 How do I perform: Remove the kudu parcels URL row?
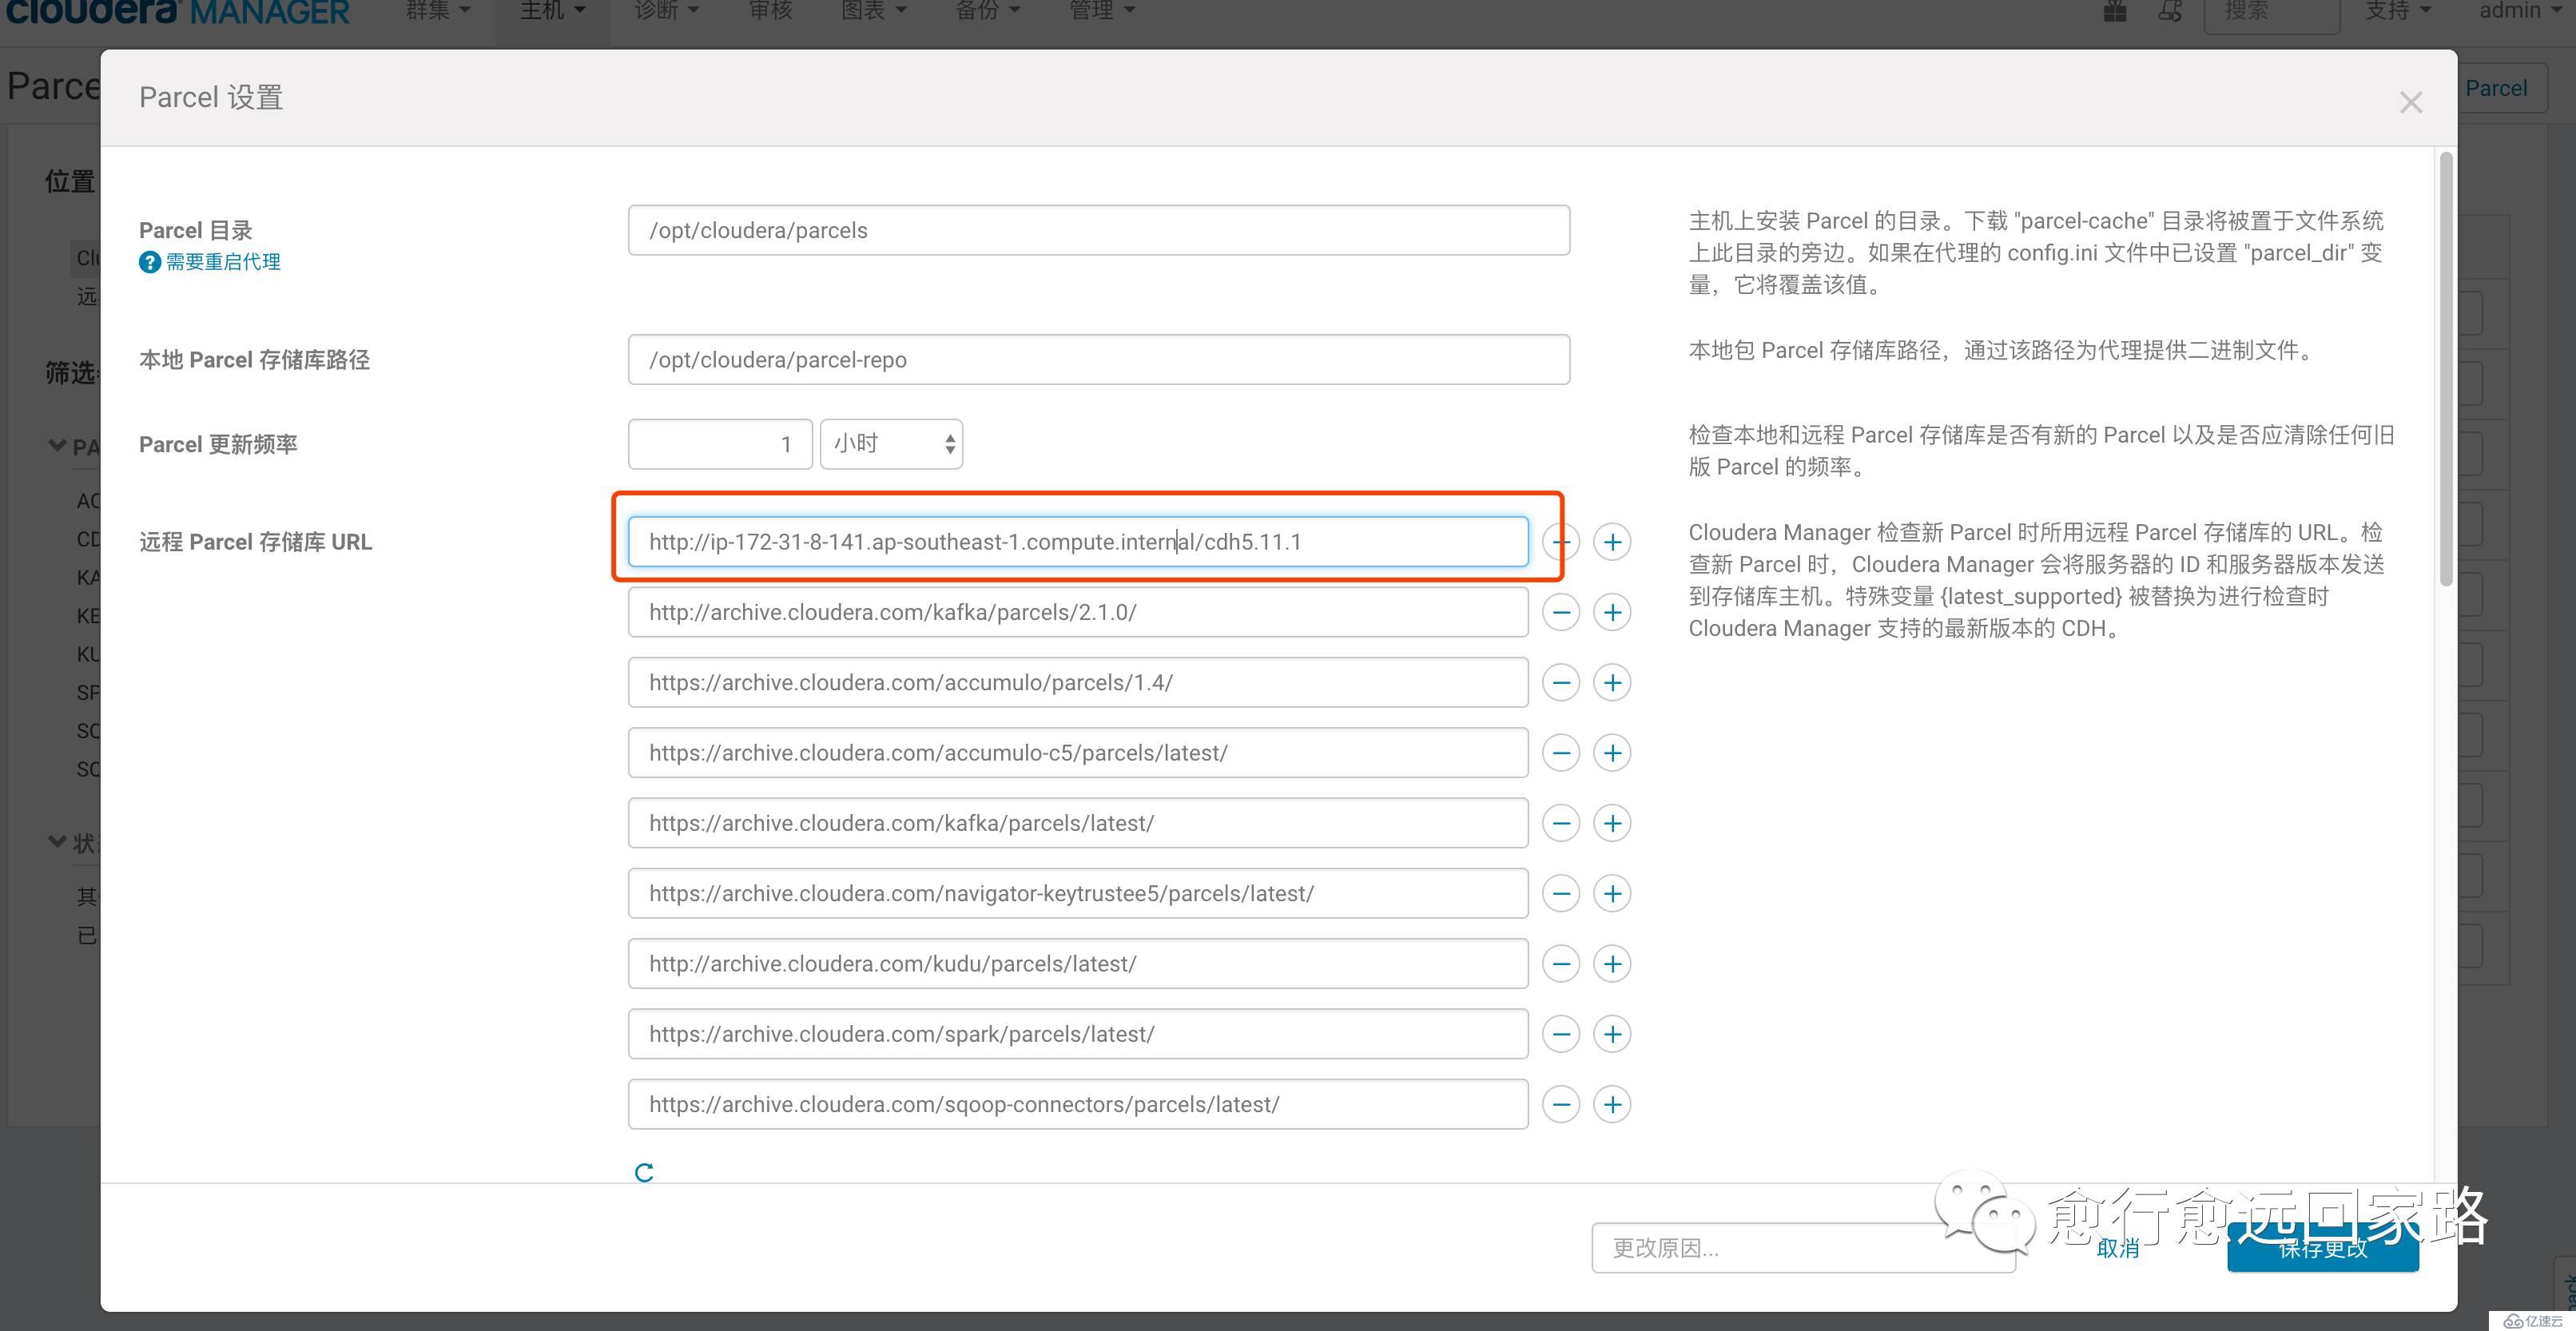[x=1561, y=964]
